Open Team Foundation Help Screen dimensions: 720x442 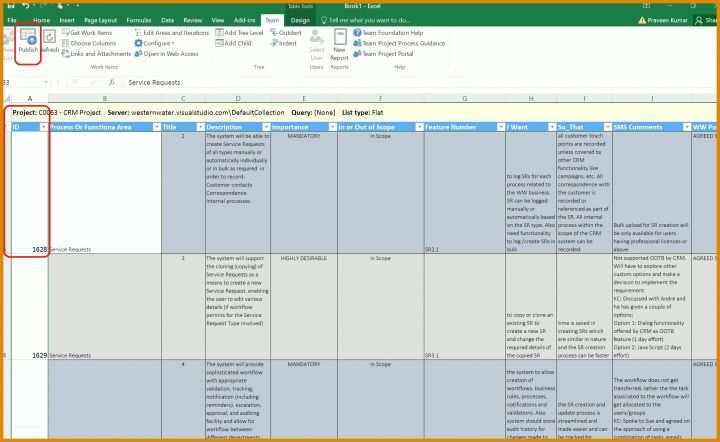388,33
